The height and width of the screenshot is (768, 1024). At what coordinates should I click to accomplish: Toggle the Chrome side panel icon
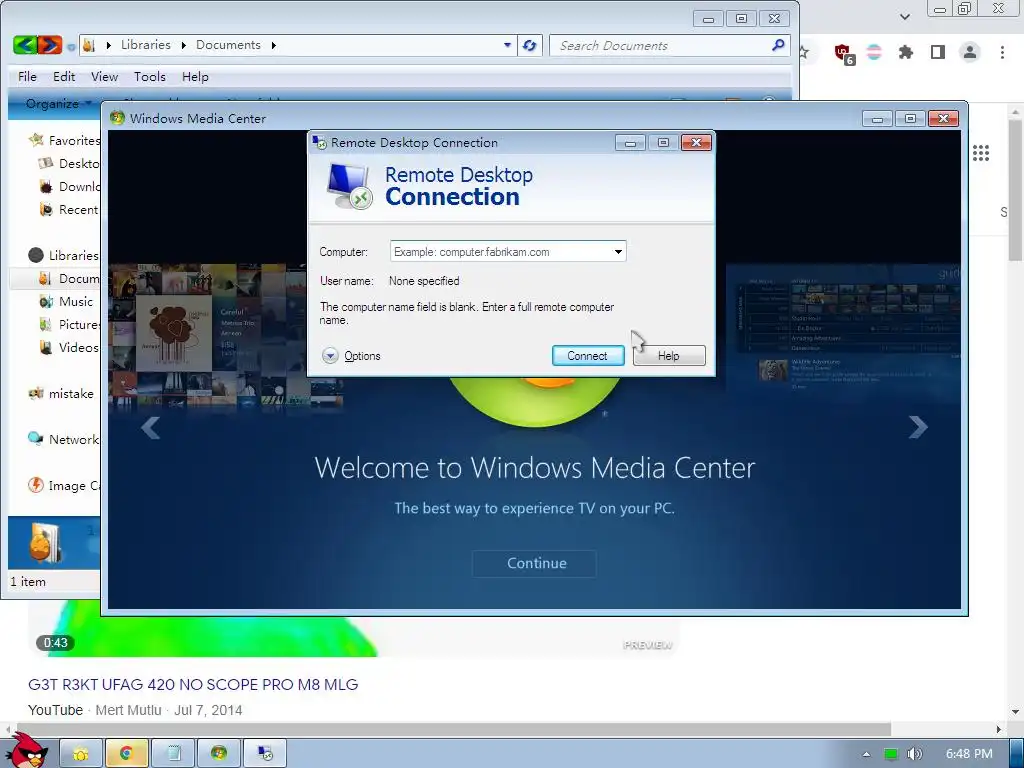click(938, 52)
